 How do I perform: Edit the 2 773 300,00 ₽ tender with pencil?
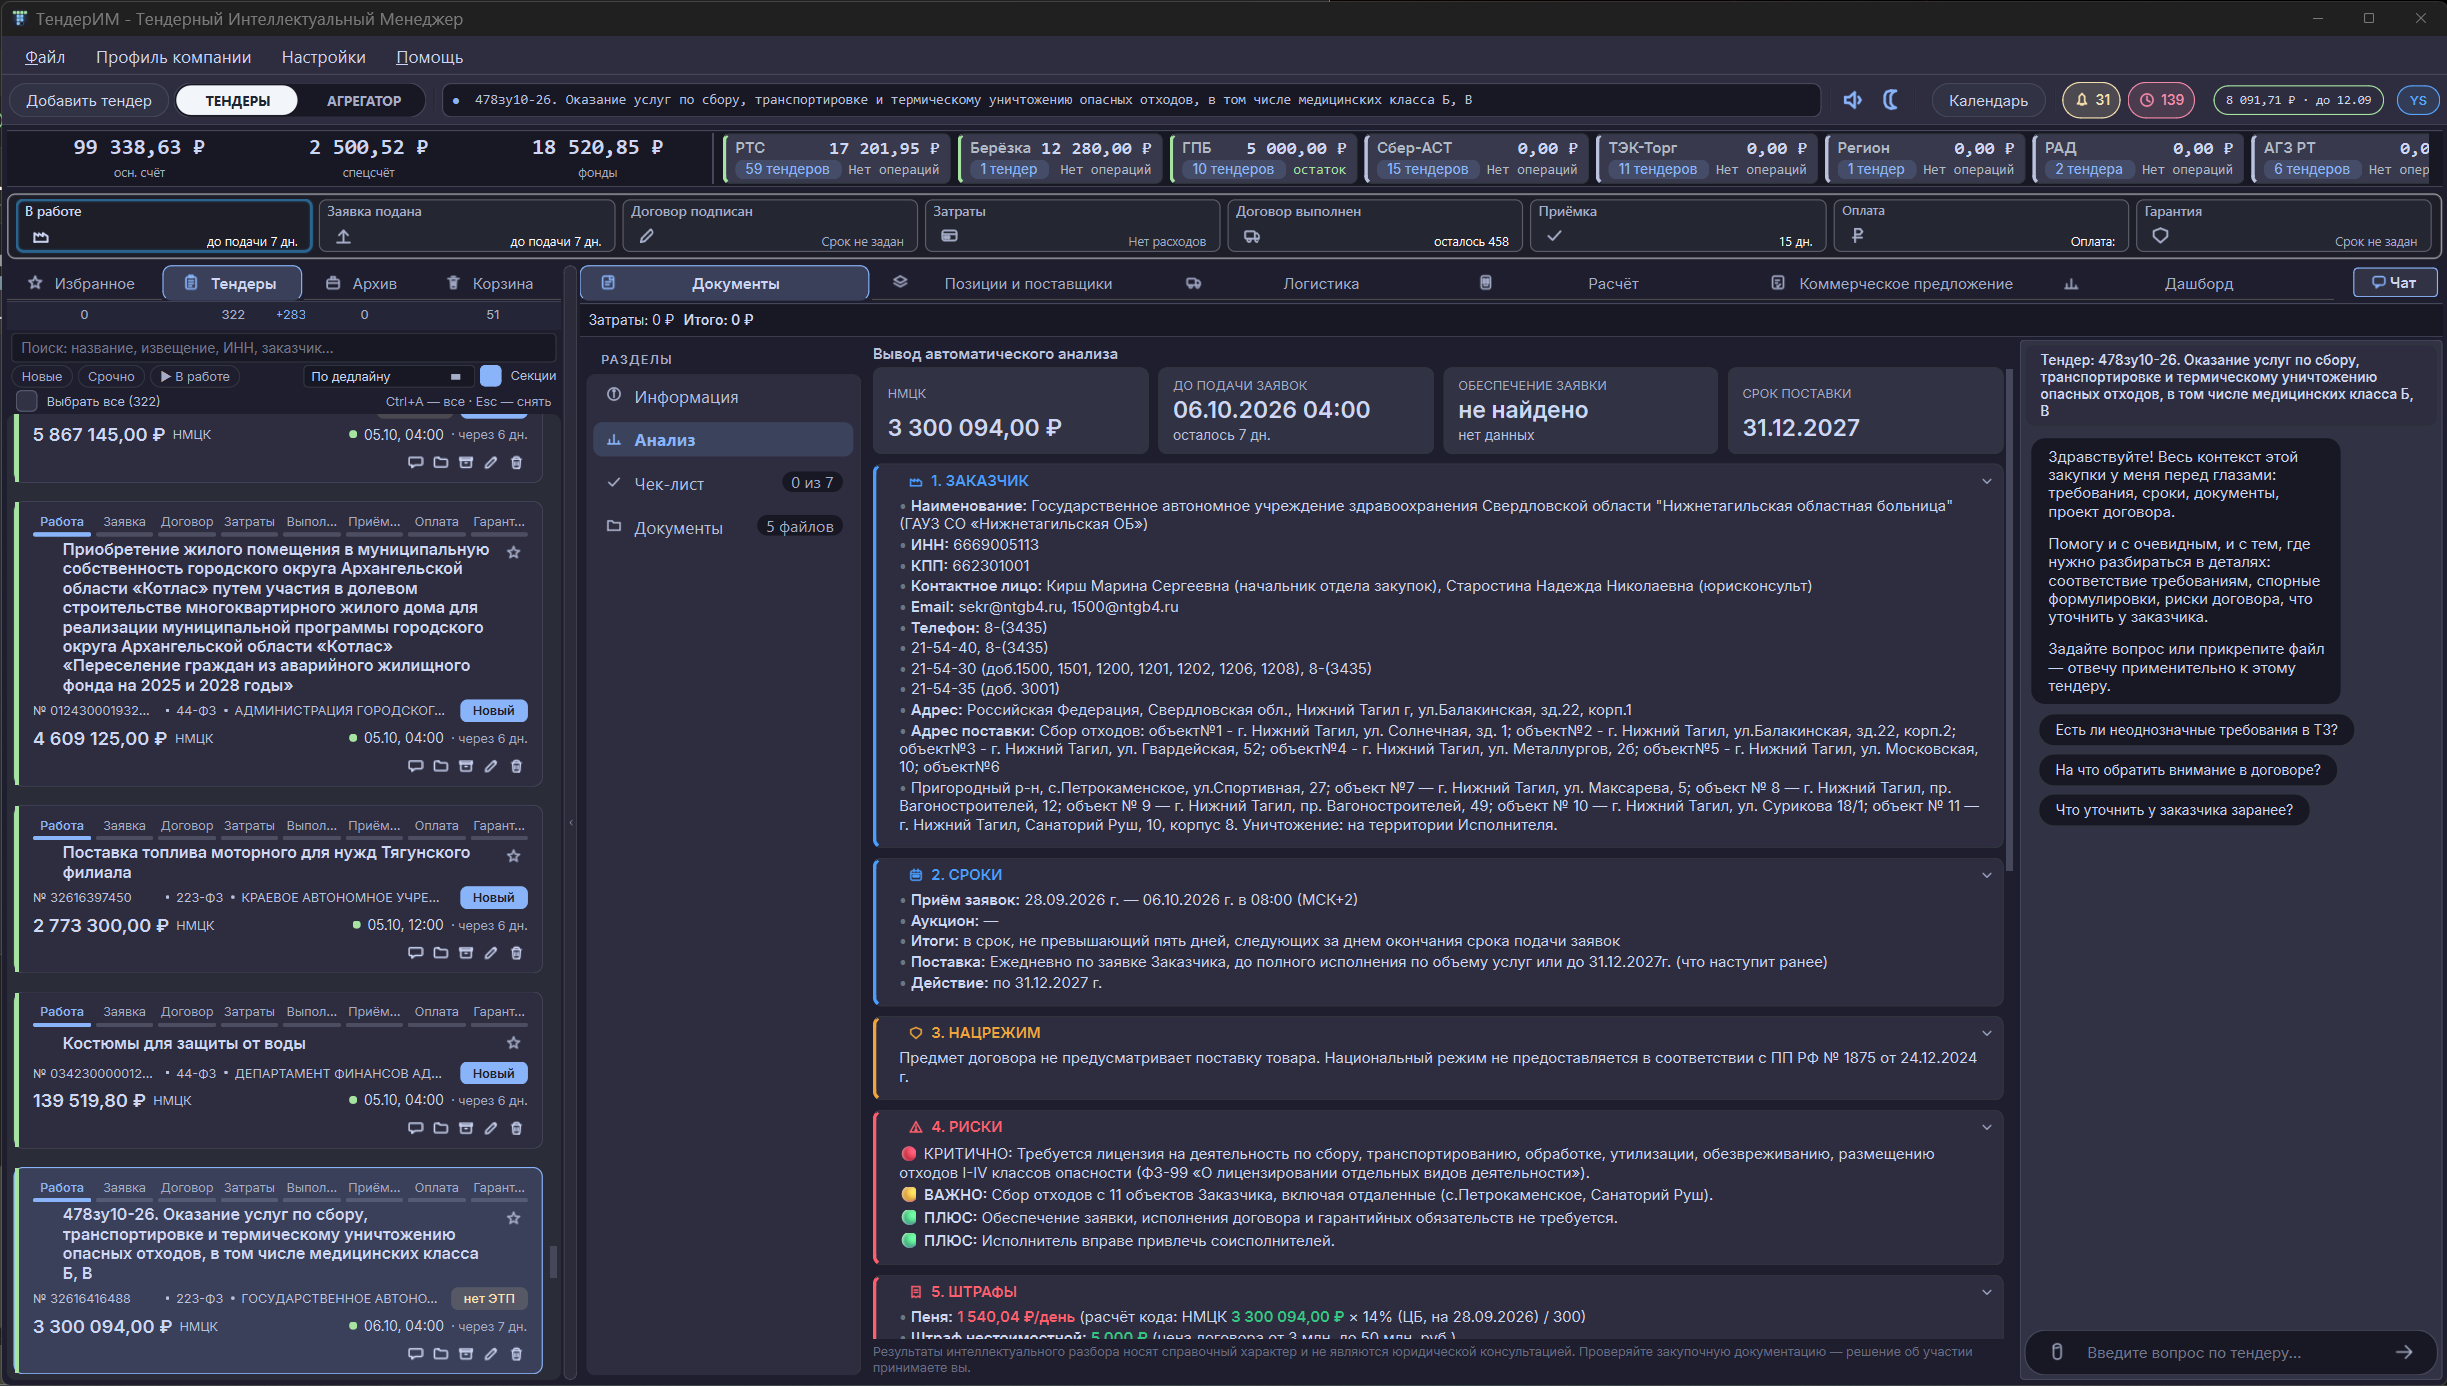491,953
